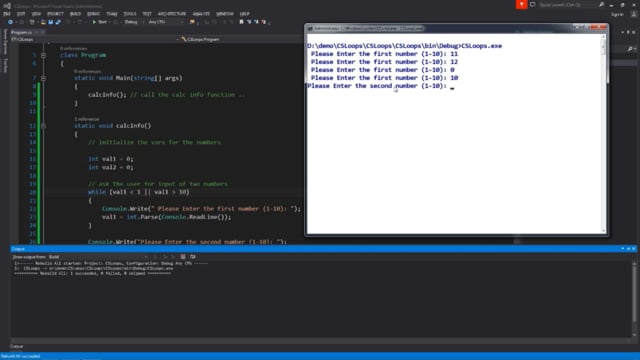The image size is (640, 360).
Task: Open the TEST menu
Action: pyautogui.click(x=147, y=14)
